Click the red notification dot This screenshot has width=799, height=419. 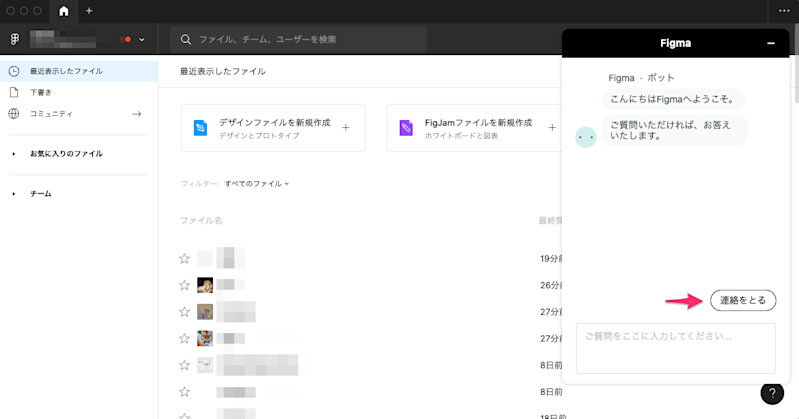pos(128,39)
